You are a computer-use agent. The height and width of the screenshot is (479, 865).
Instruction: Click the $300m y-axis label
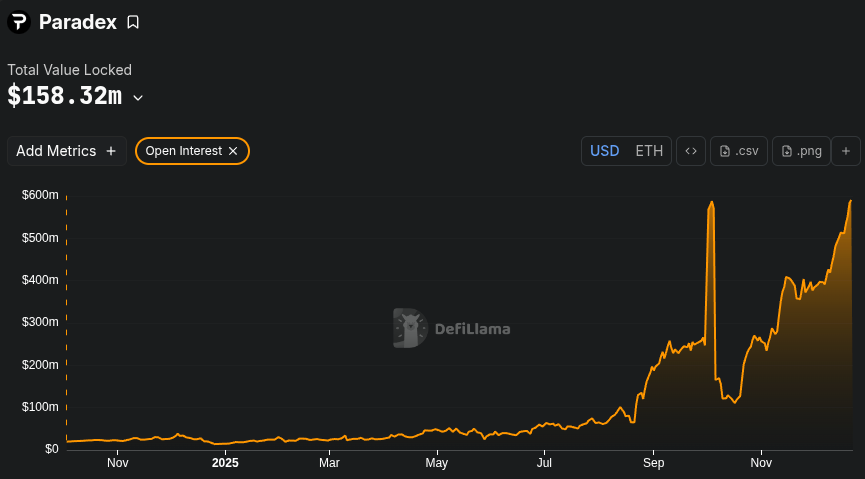[x=40, y=322]
